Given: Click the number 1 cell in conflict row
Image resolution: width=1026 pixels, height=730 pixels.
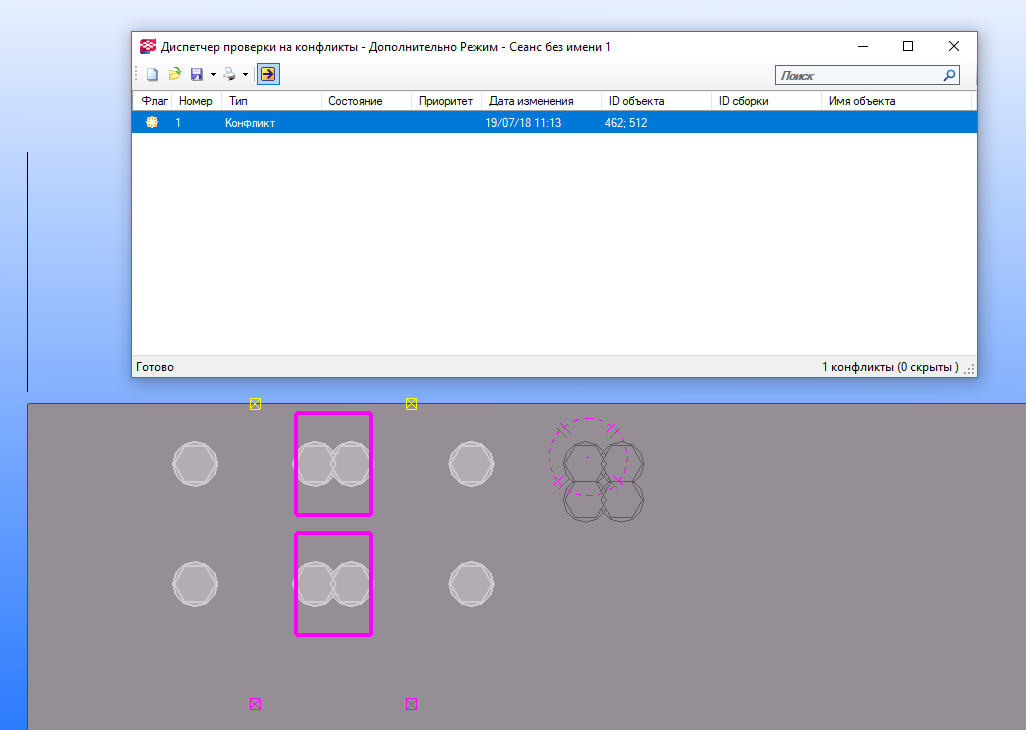Looking at the screenshot, I should tap(178, 123).
